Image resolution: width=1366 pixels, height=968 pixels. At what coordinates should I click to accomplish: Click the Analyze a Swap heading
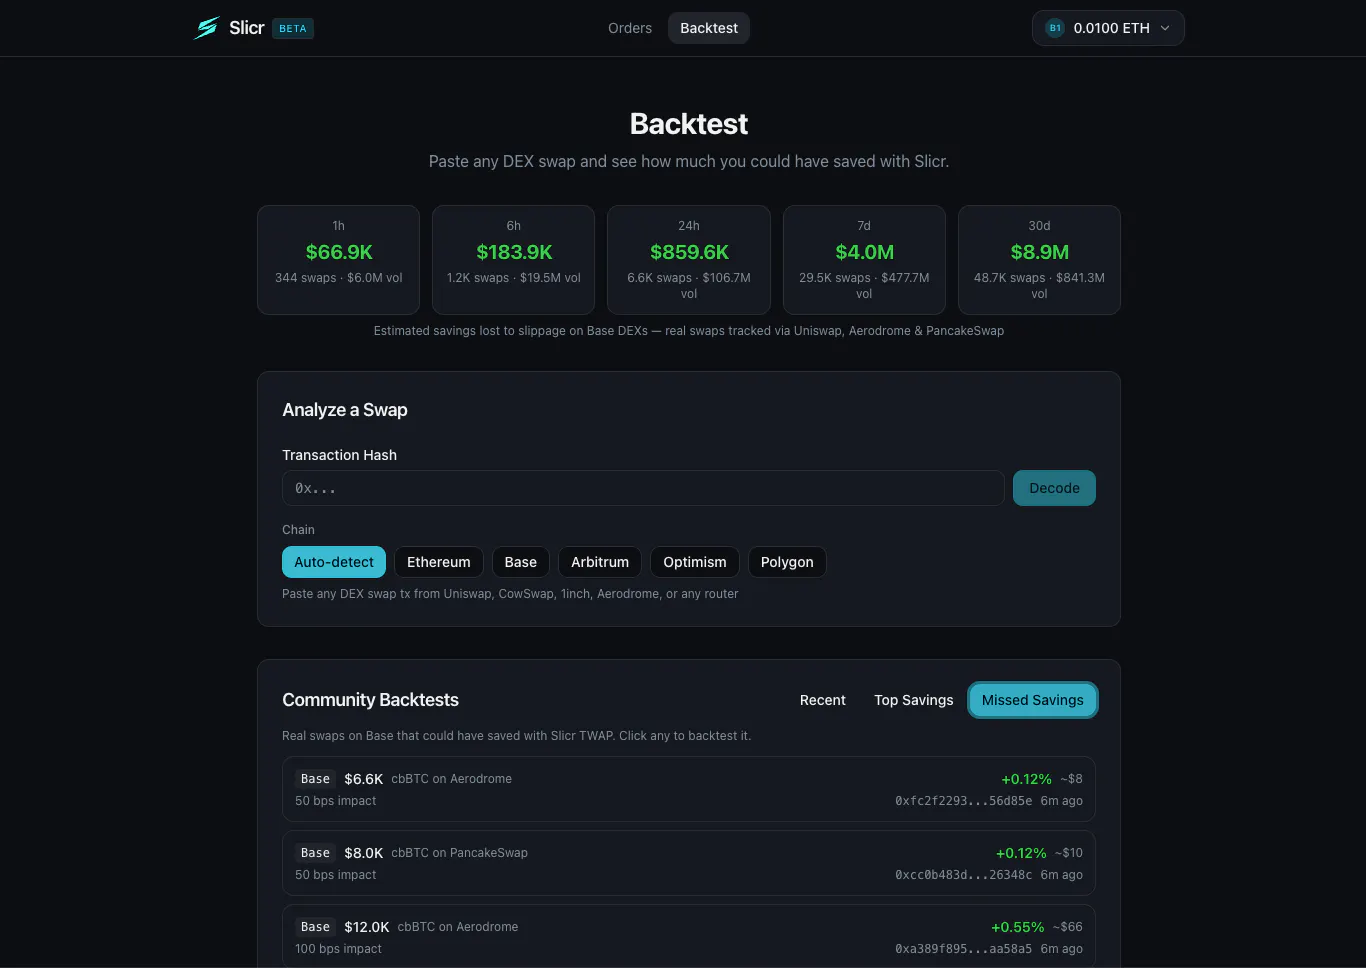345,410
